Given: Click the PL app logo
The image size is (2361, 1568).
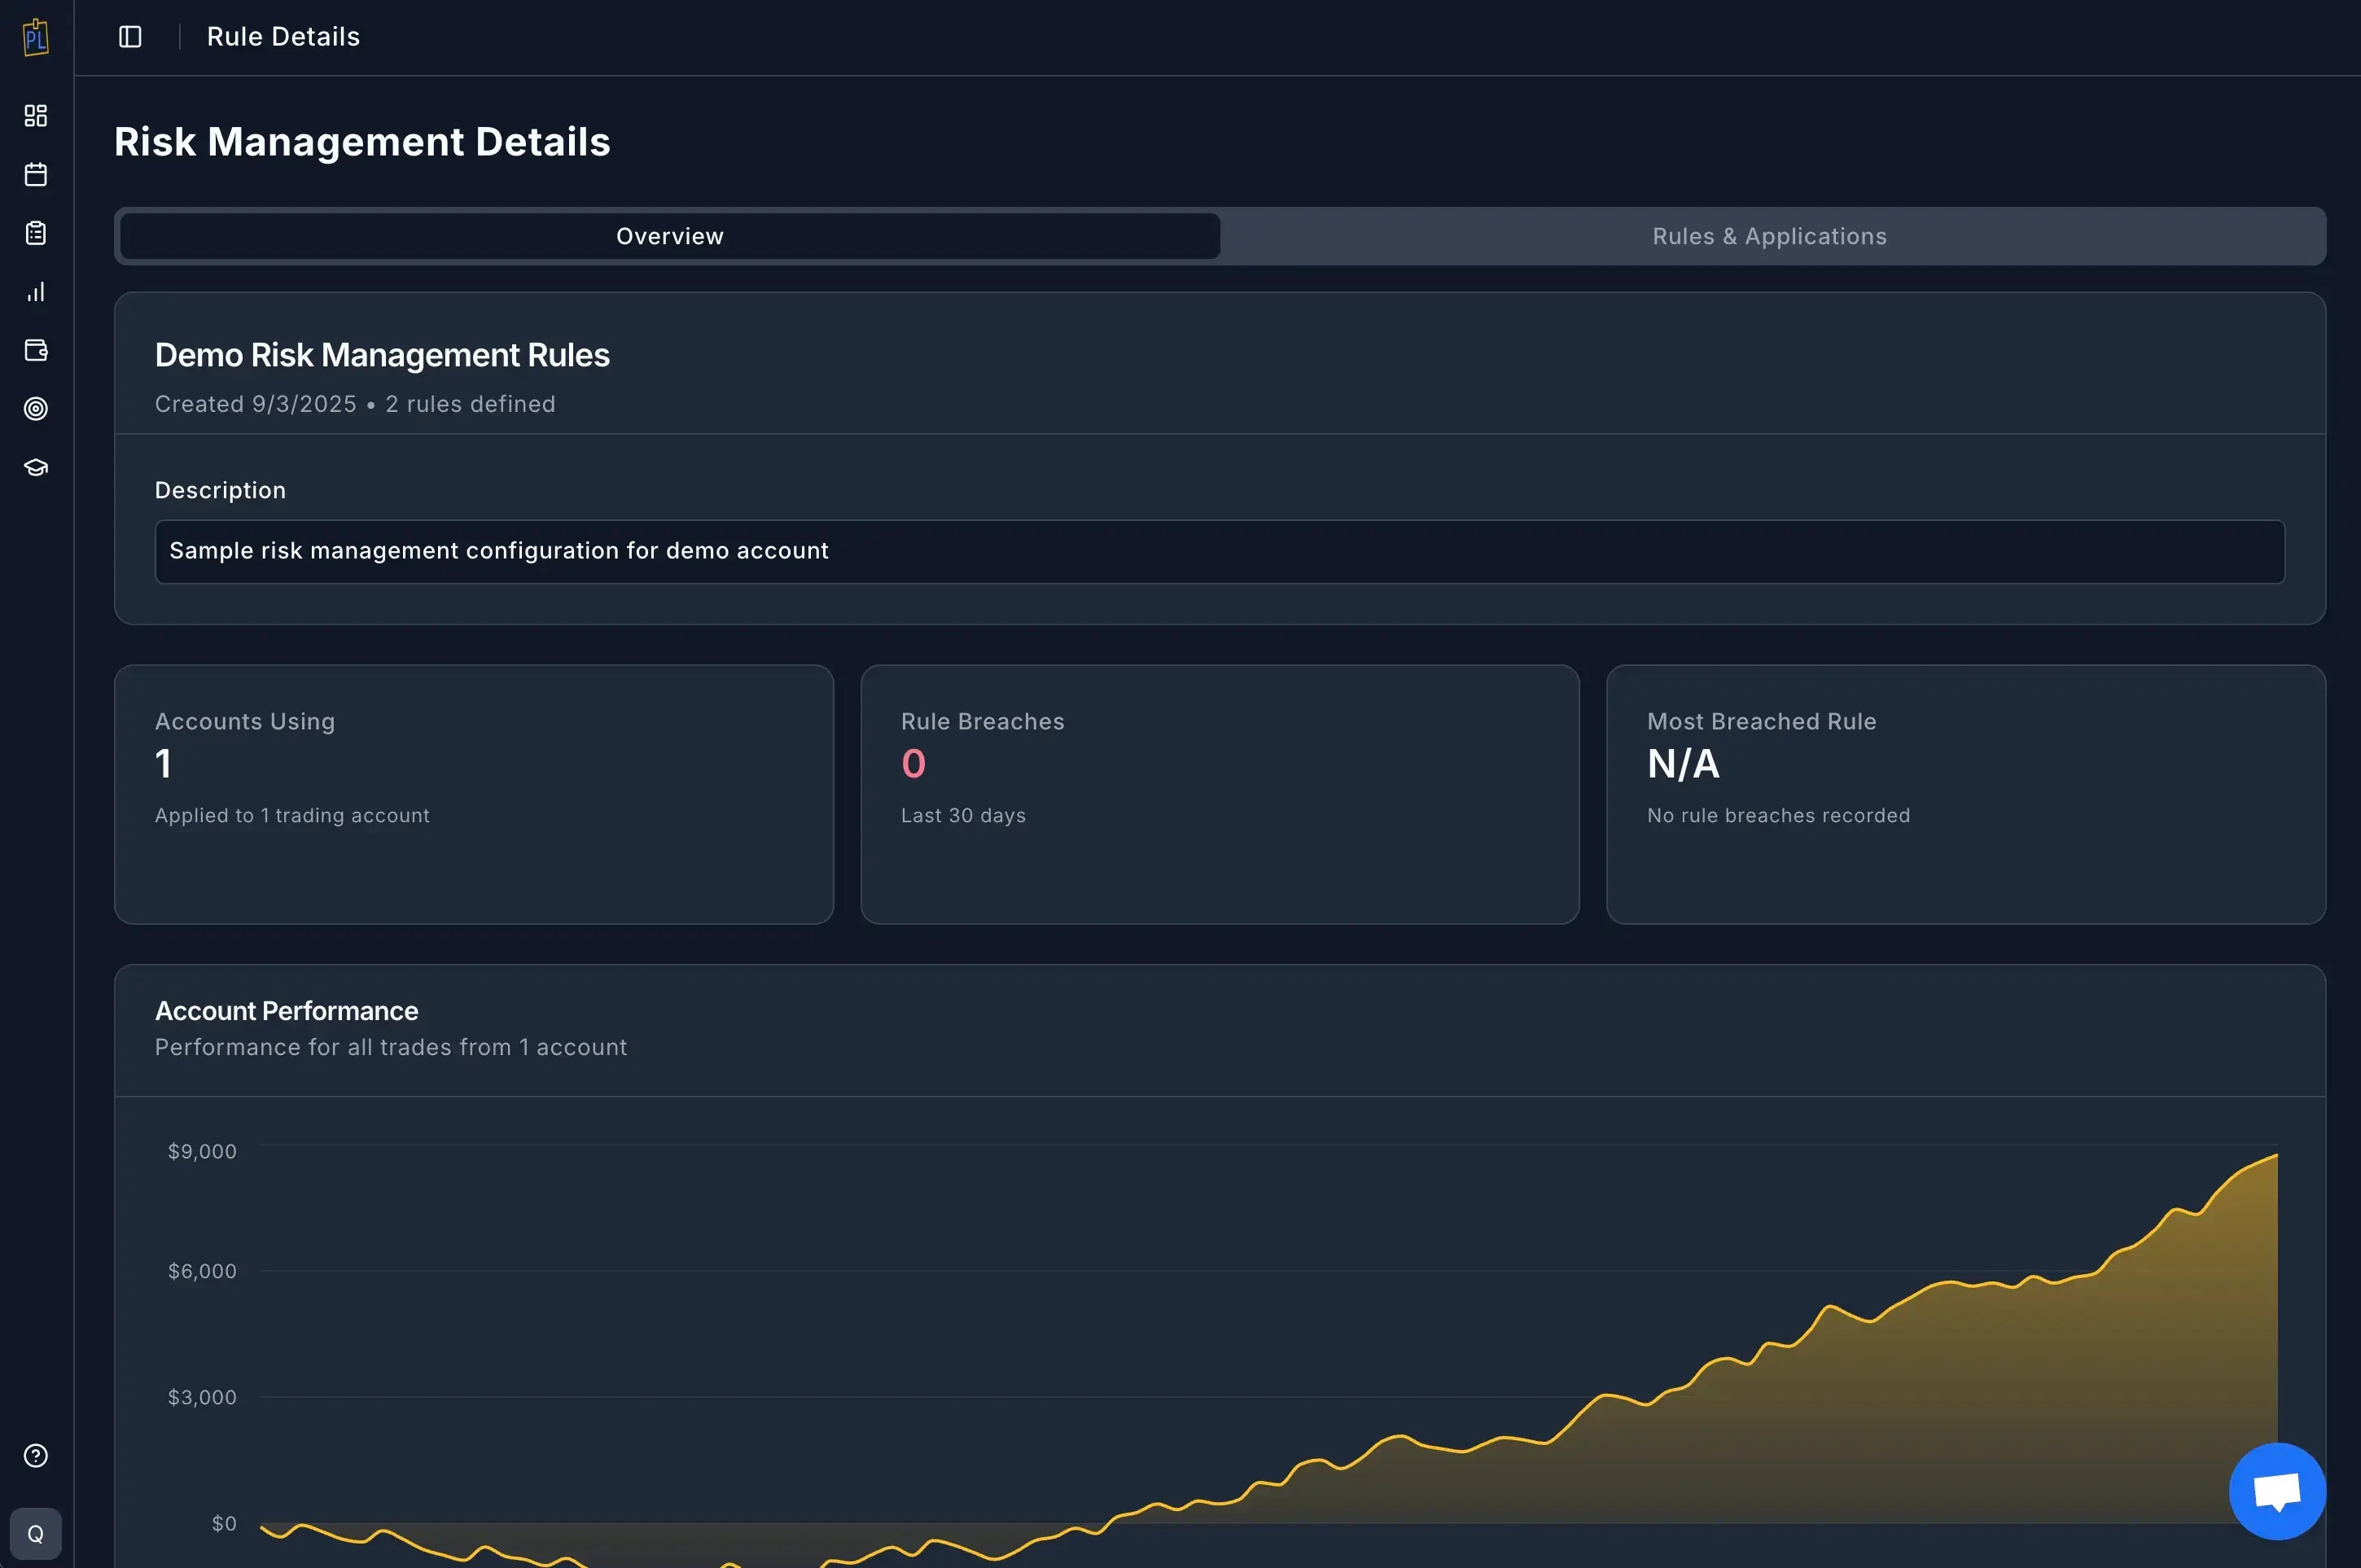Looking at the screenshot, I should coord(35,37).
